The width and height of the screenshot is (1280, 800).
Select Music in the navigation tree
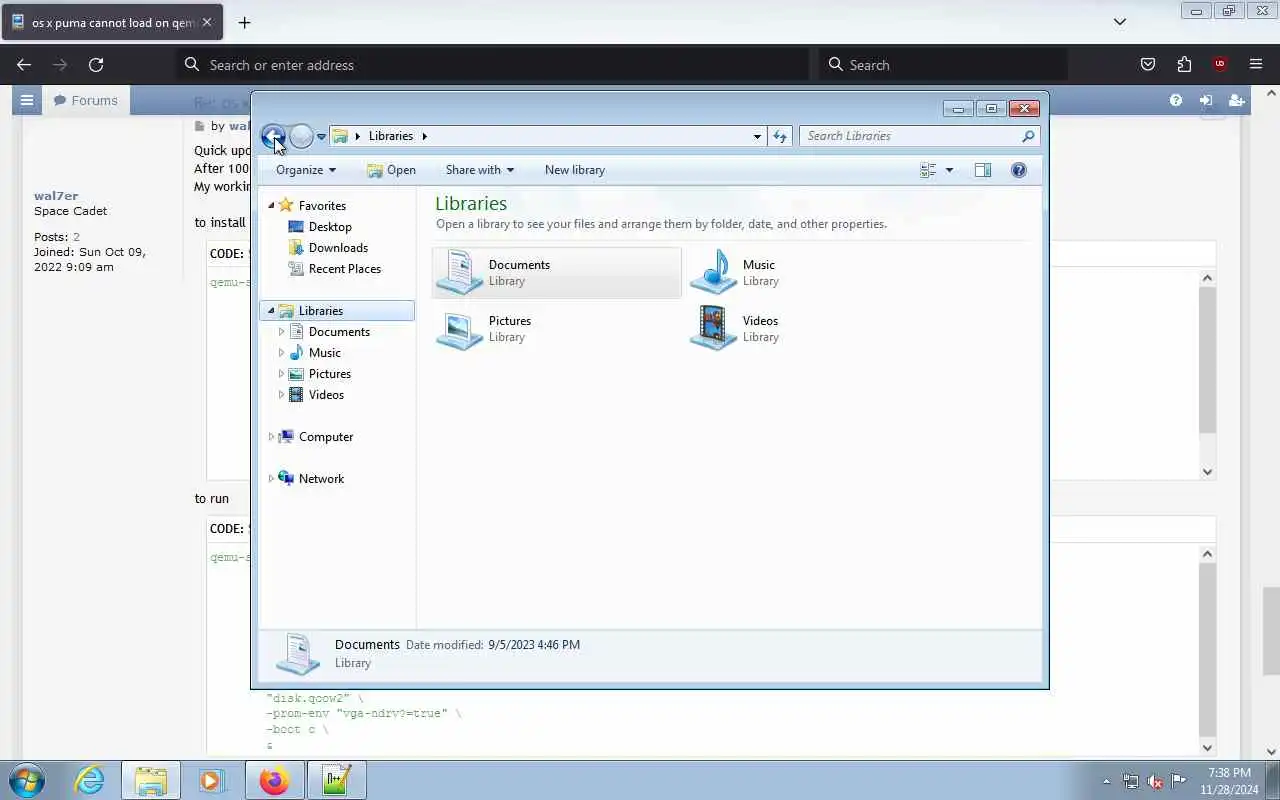coord(324,353)
